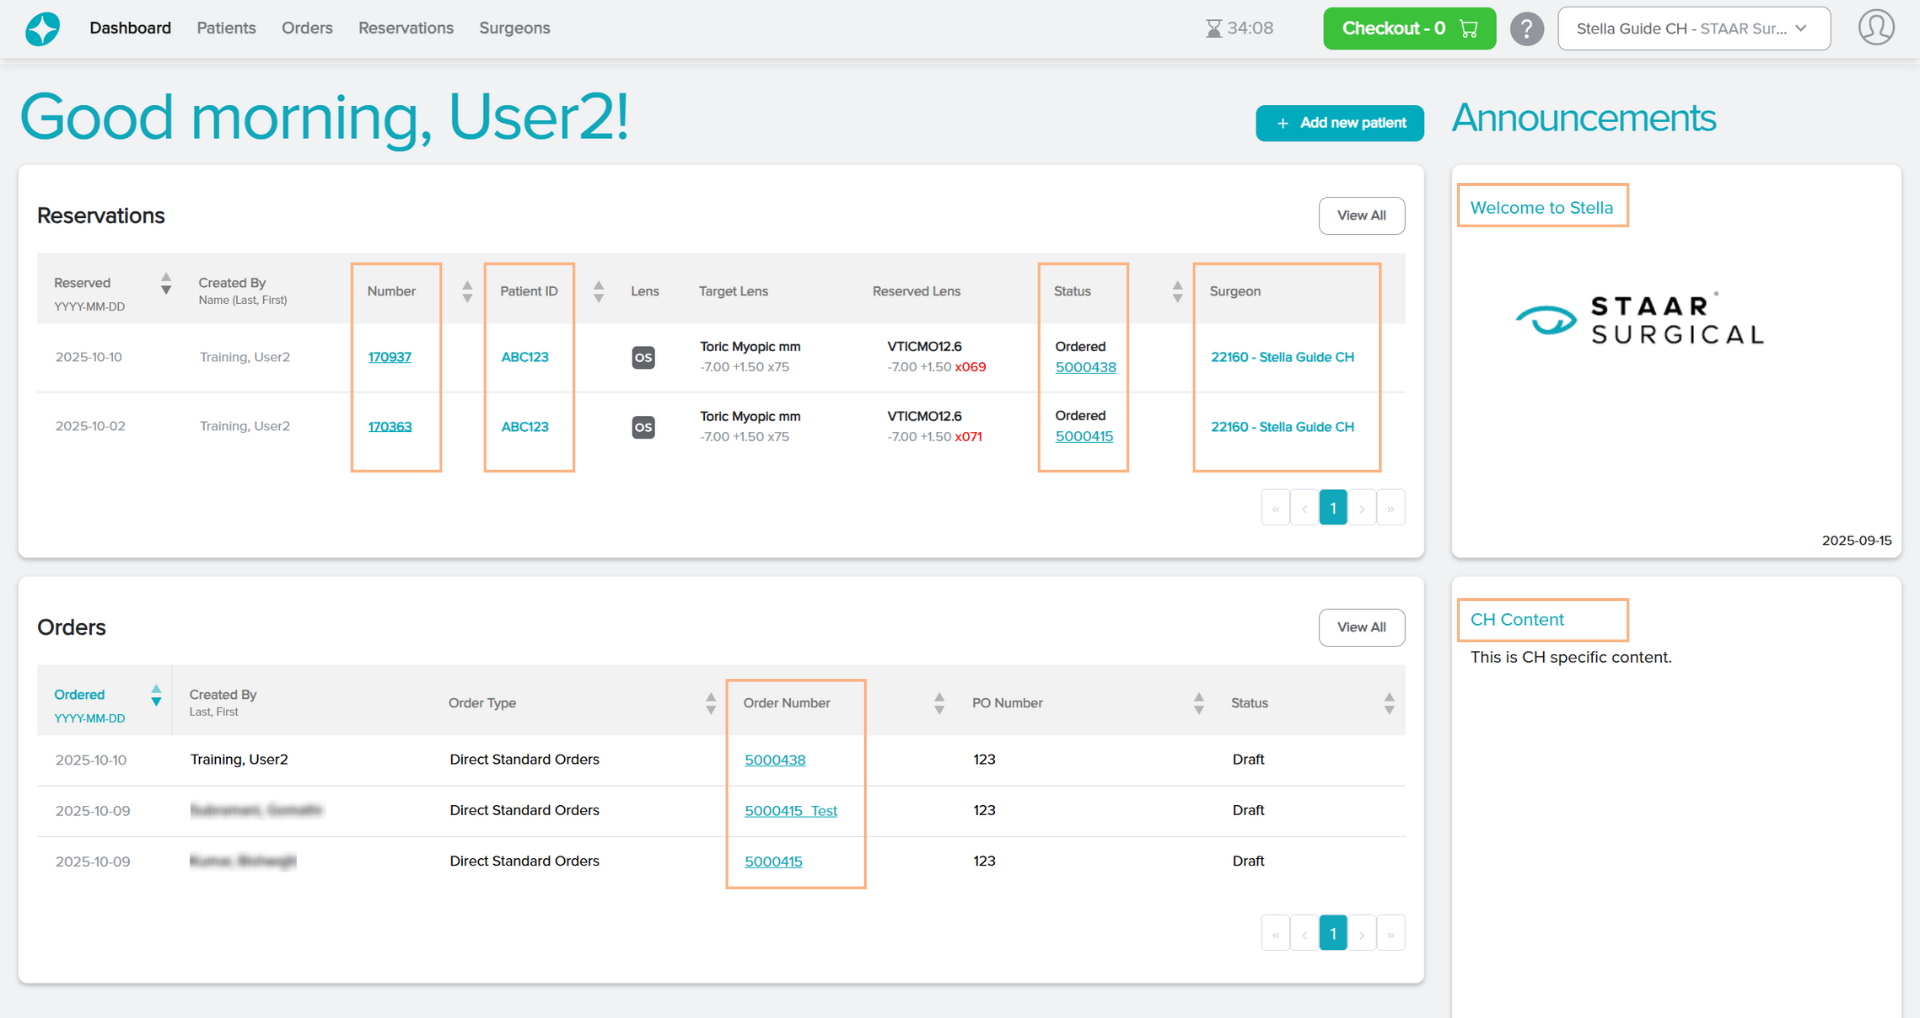View all in Reservations panel
This screenshot has width=1920, height=1018.
(1361, 216)
